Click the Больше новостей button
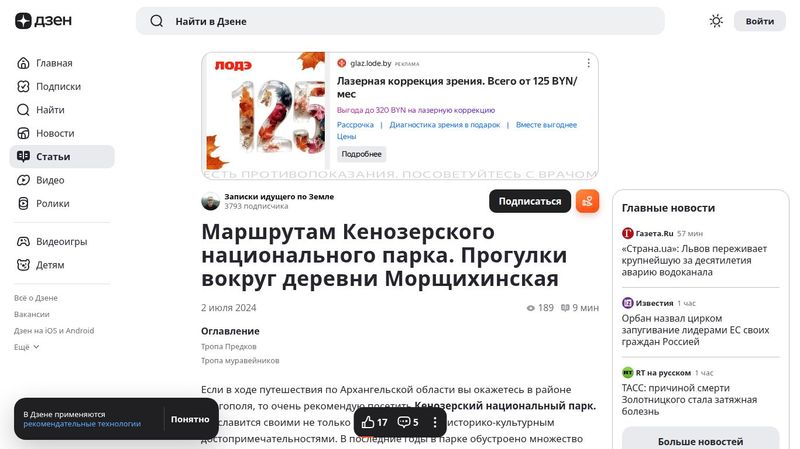 tap(700, 441)
